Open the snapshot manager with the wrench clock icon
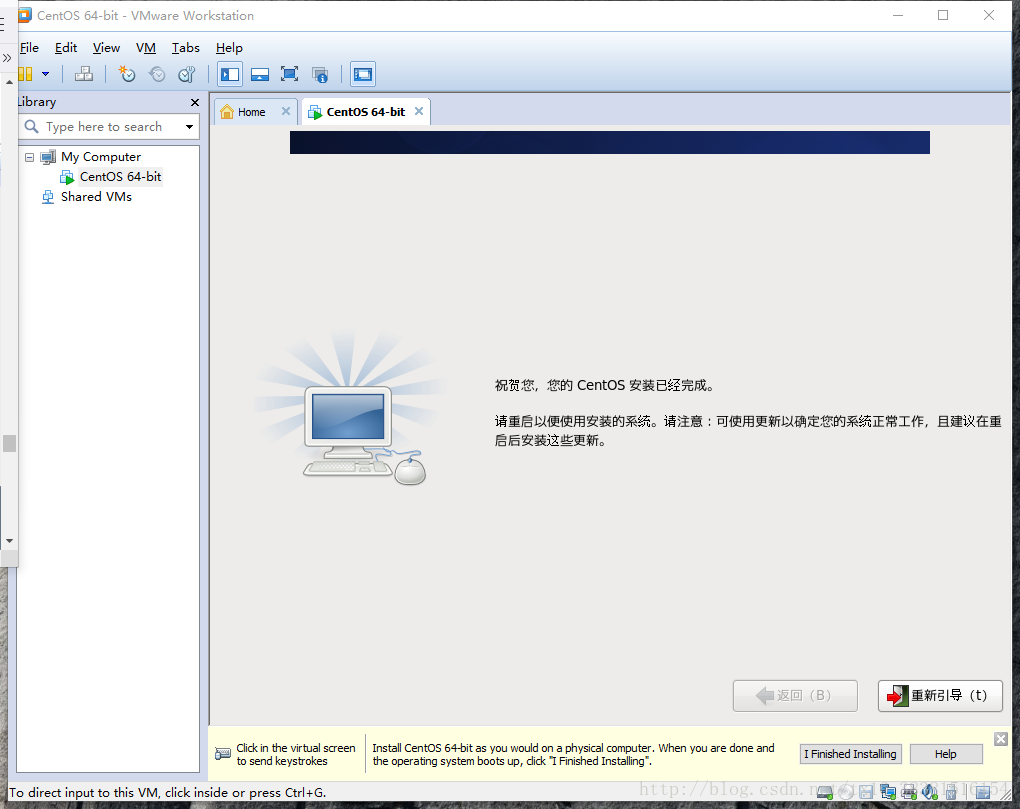The width and height of the screenshot is (1020, 809). click(187, 74)
